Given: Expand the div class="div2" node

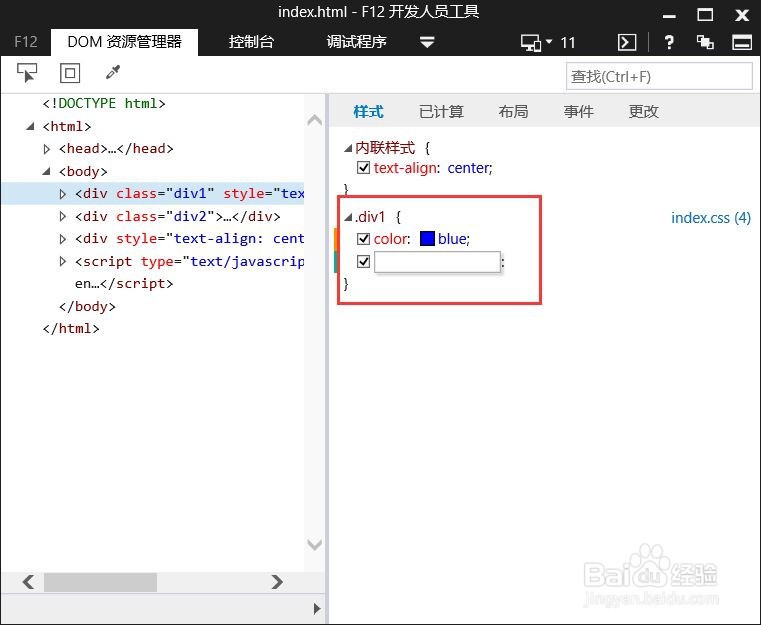Looking at the screenshot, I should point(63,216).
